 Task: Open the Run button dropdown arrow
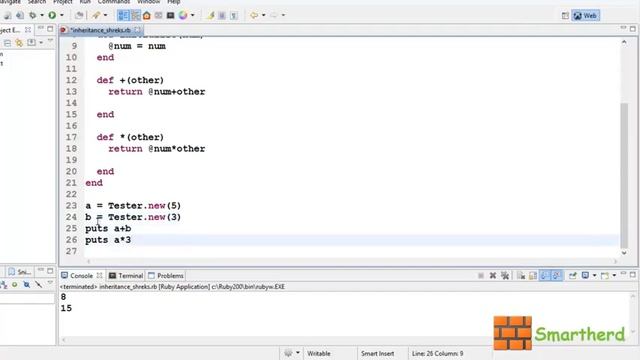pyautogui.click(x=62, y=16)
